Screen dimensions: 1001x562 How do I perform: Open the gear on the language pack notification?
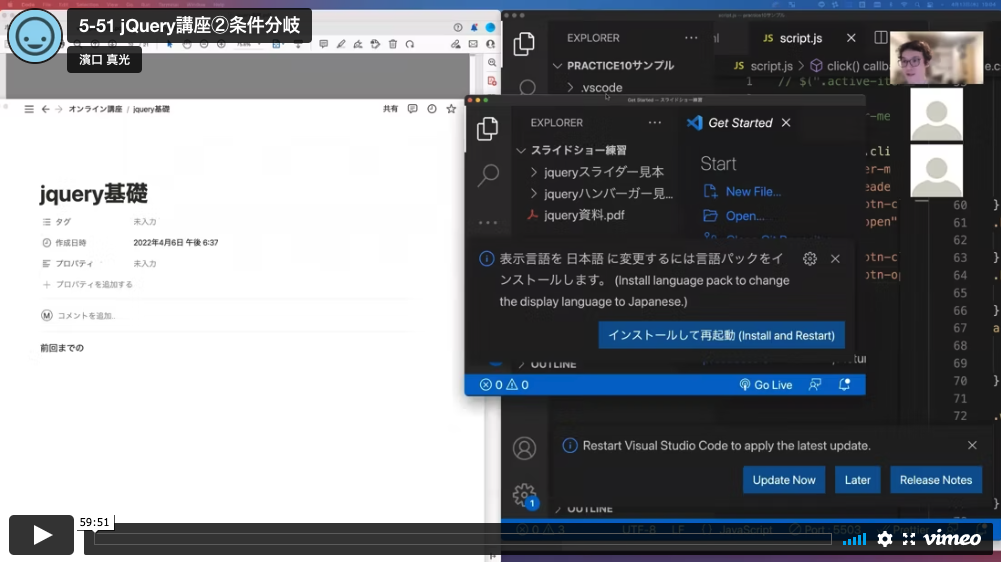[809, 259]
